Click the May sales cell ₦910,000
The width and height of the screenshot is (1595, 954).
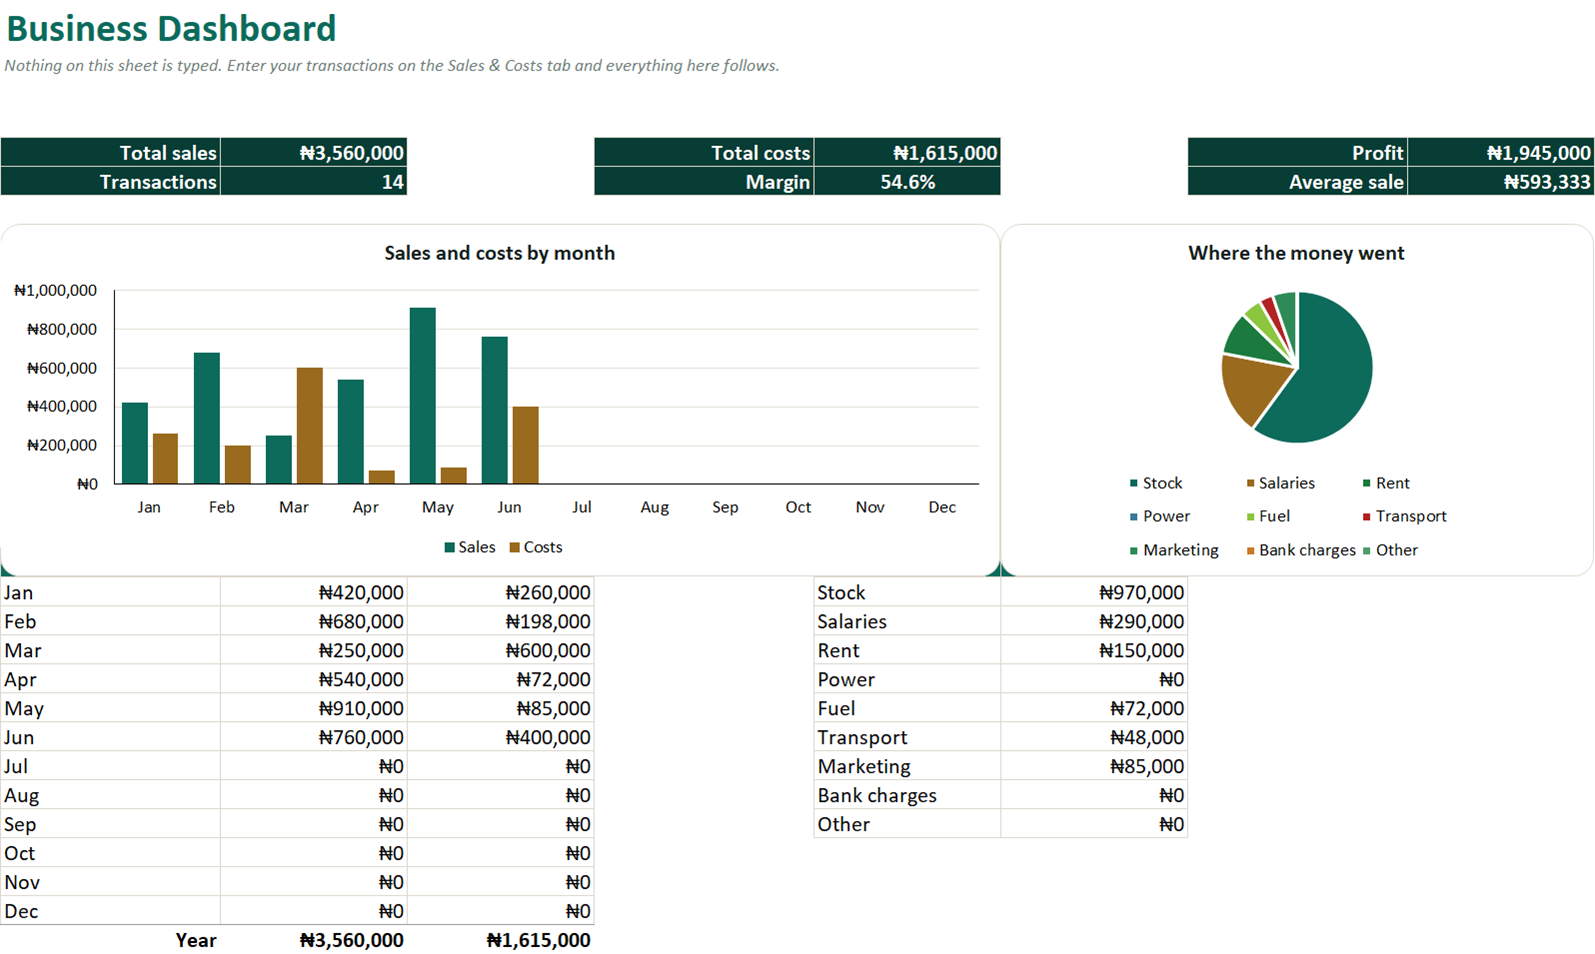click(x=313, y=708)
